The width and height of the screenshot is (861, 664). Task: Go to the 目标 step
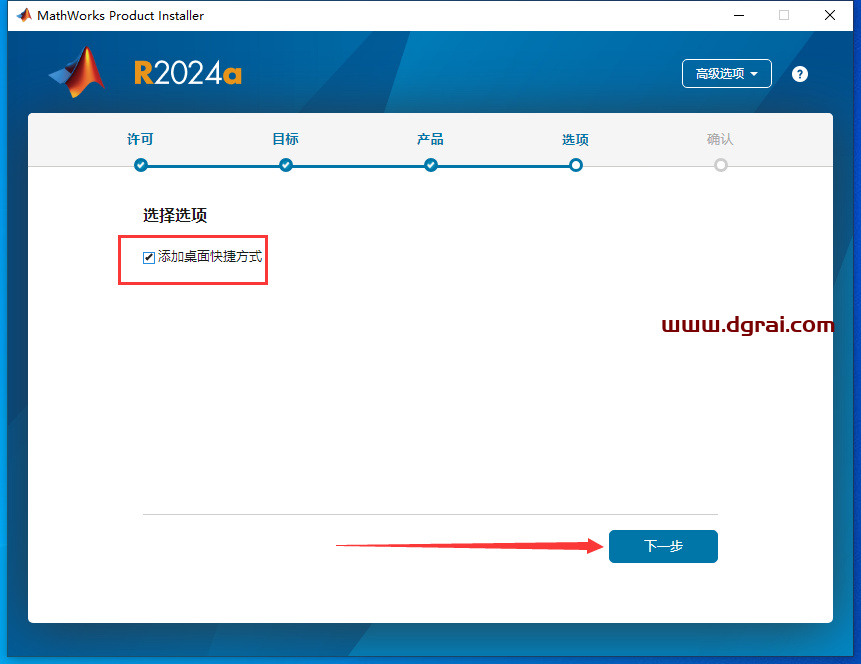point(286,139)
